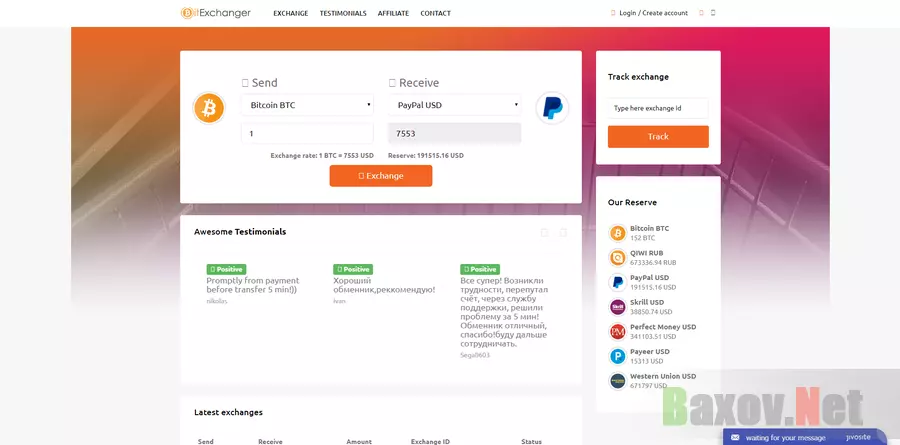Click the Positive badge on ivan testimonial
This screenshot has width=900, height=445.
pyautogui.click(x=353, y=269)
